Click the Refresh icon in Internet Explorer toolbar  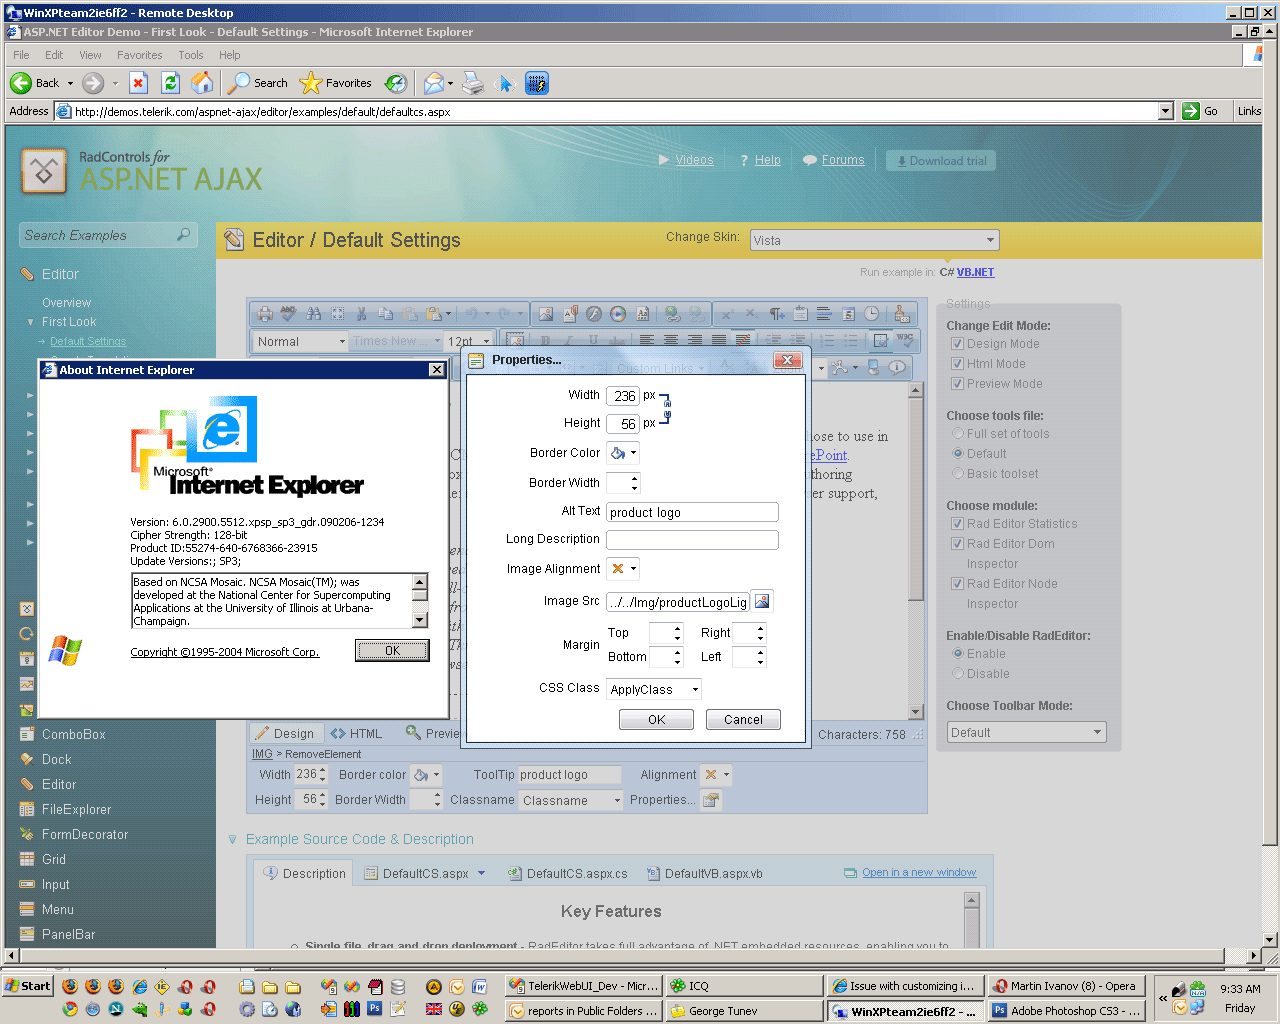pos(170,83)
